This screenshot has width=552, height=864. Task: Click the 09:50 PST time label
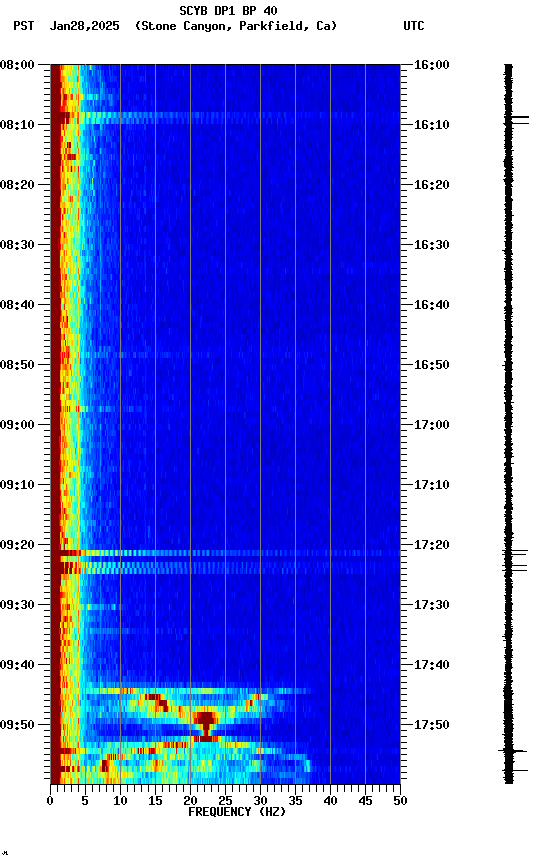coord(17,725)
